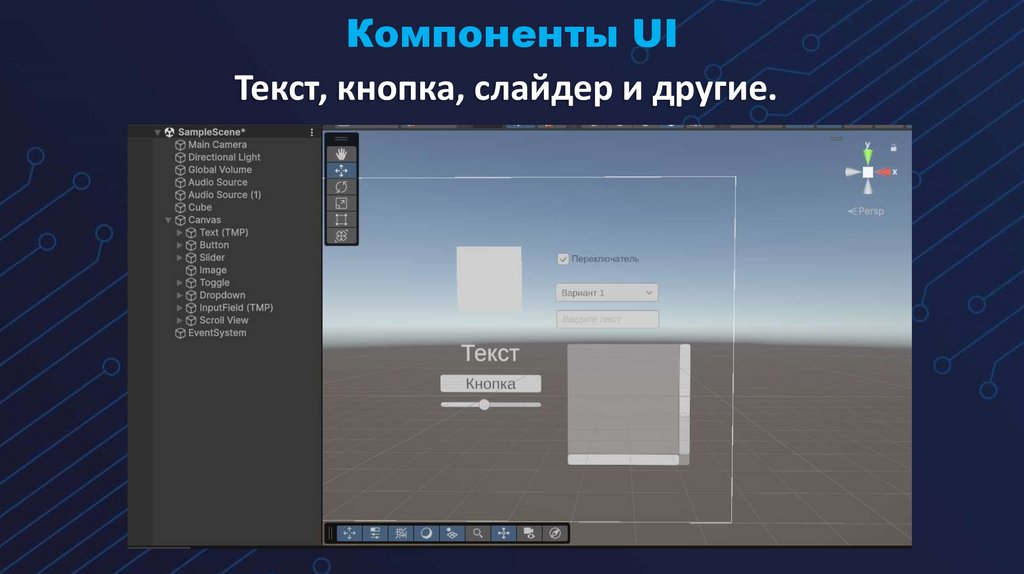The width and height of the screenshot is (1024, 574).
Task: Select the white Image square in scene
Action: [x=489, y=279]
